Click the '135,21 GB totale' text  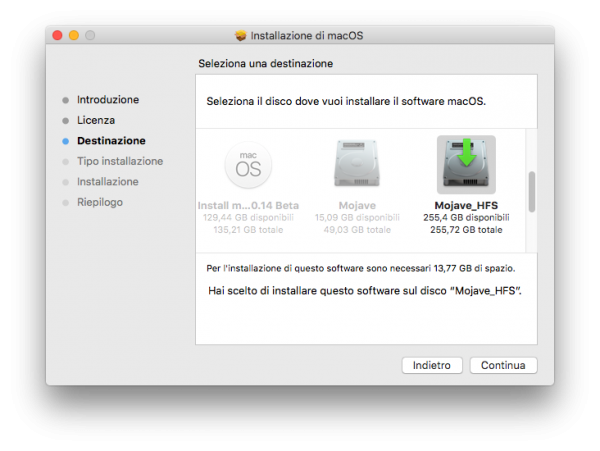pos(248,230)
